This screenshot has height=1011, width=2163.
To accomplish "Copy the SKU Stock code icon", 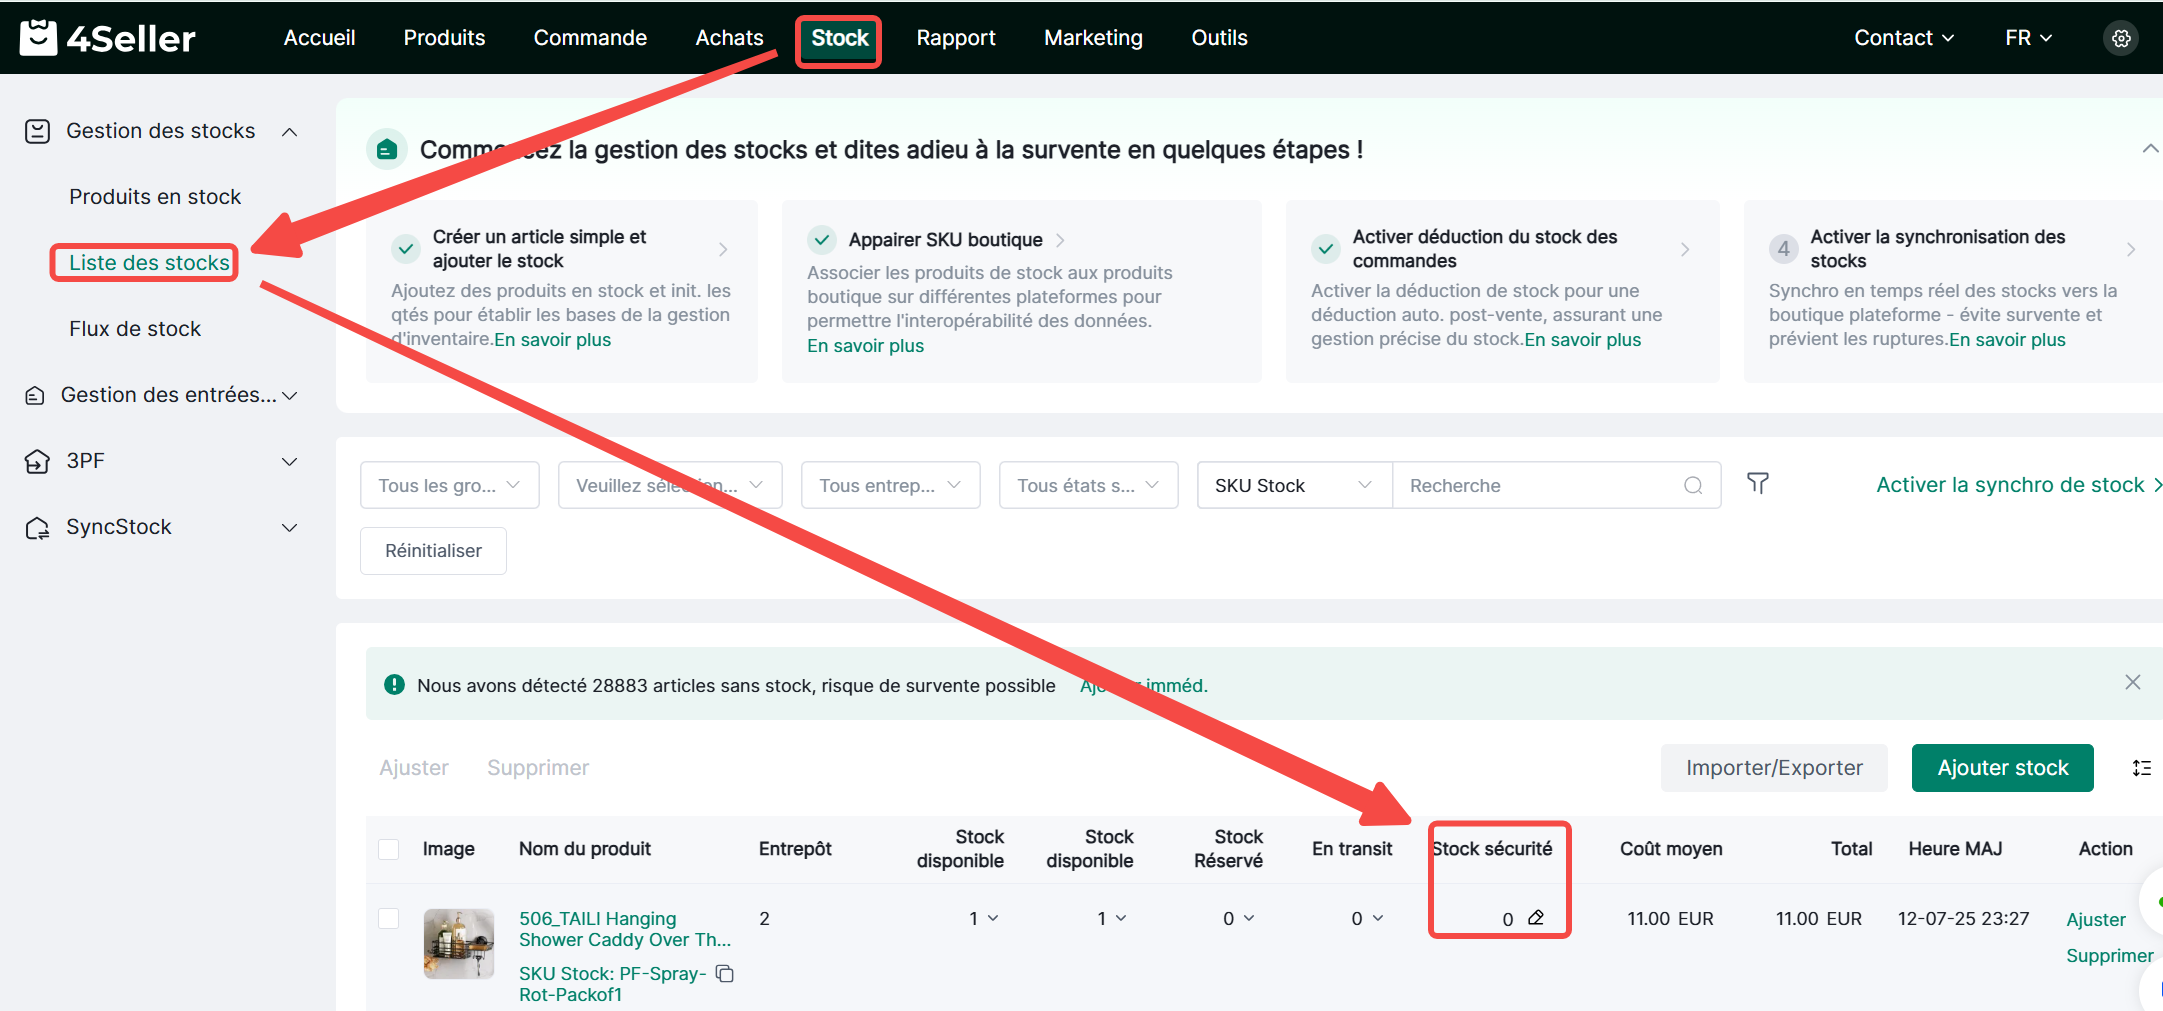I will click(x=725, y=973).
